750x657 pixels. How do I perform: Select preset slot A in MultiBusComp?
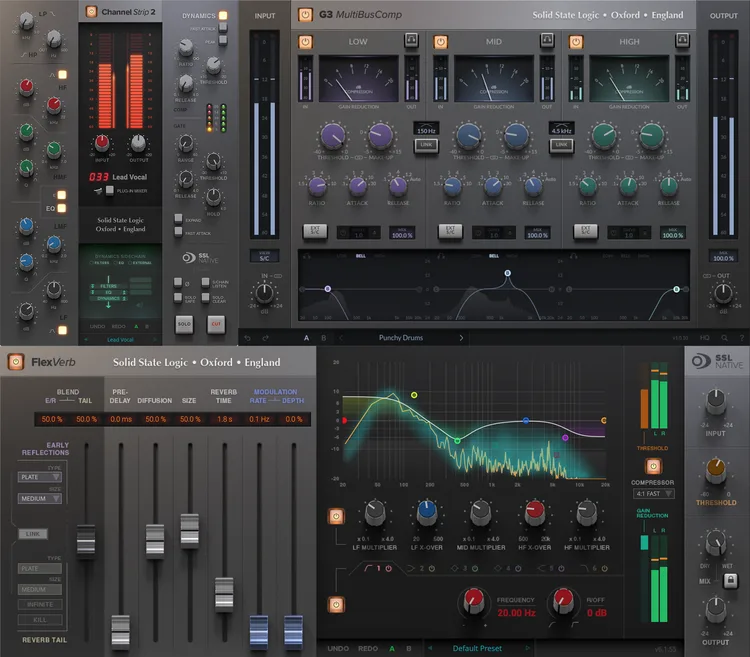[307, 338]
